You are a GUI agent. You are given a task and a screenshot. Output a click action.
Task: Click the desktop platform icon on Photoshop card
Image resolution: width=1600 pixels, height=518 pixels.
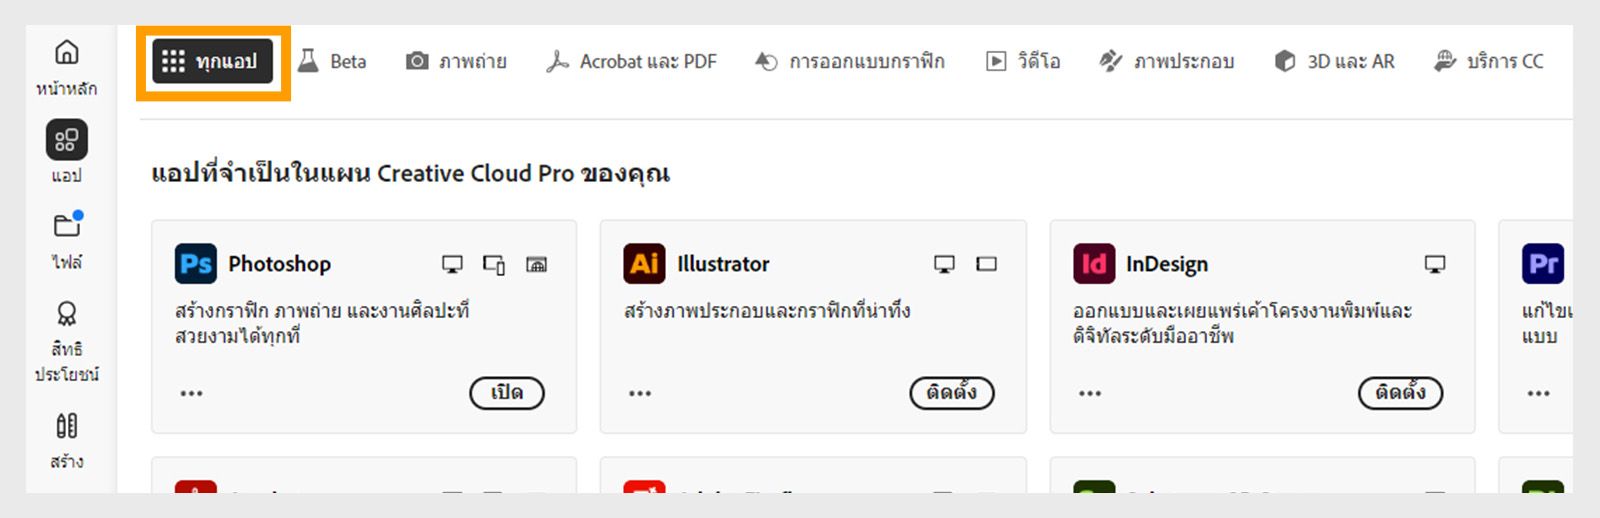coord(452,265)
